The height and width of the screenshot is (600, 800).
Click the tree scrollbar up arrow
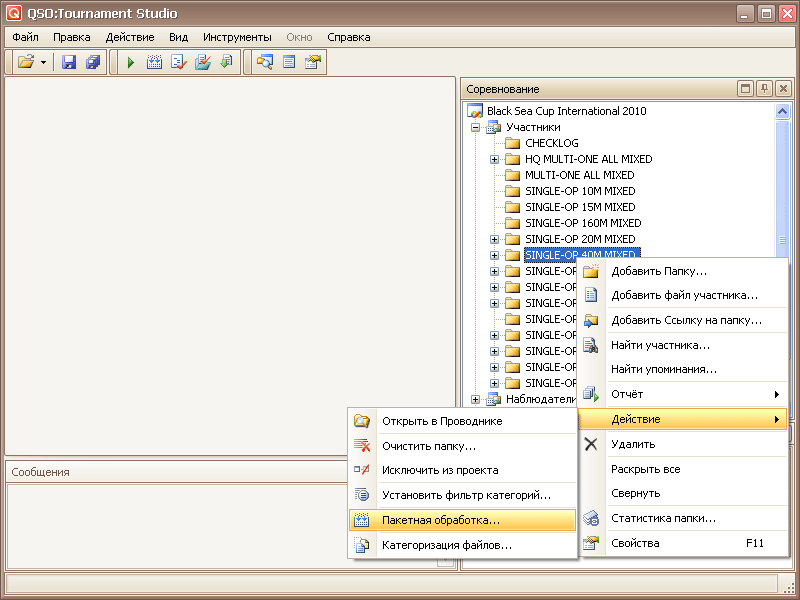coord(783,110)
